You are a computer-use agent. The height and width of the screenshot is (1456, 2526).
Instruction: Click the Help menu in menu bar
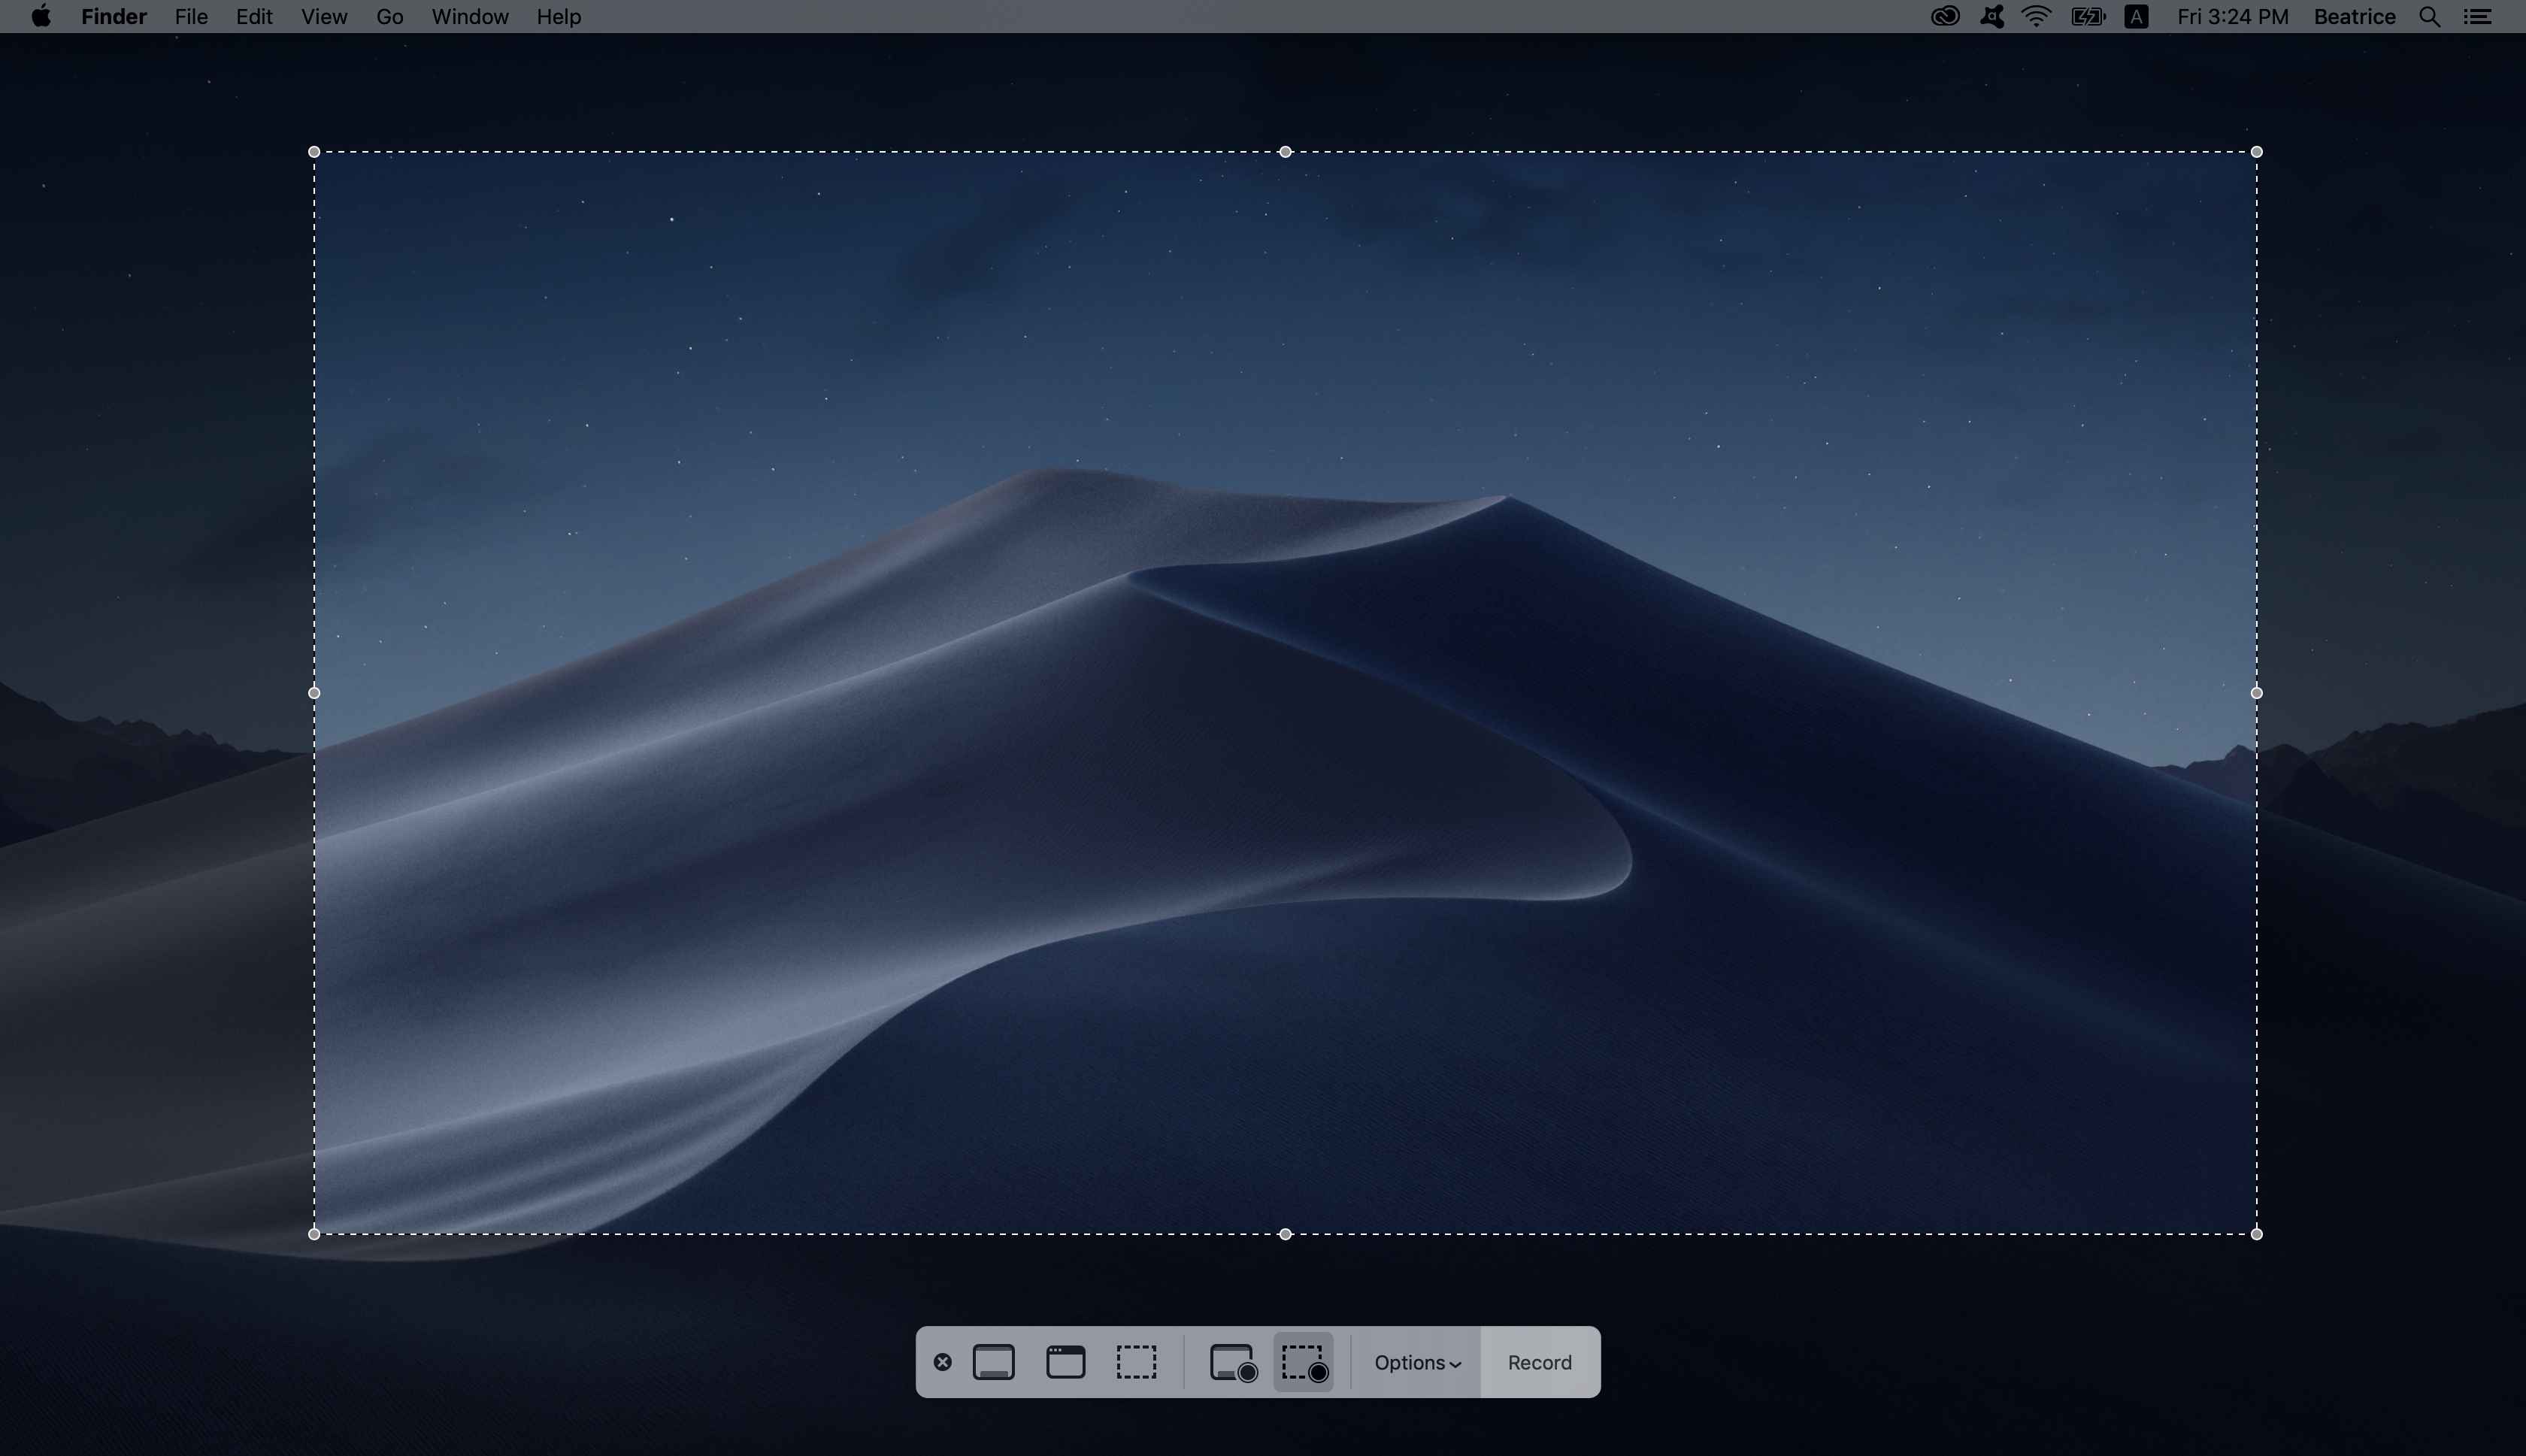tap(557, 16)
